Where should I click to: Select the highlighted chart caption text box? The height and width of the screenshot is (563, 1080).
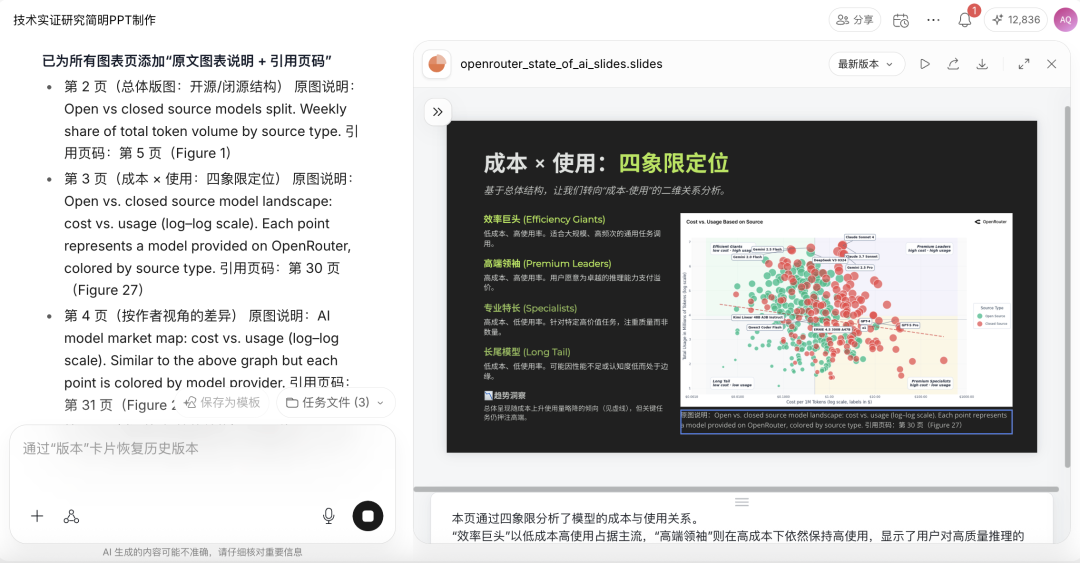coord(846,420)
